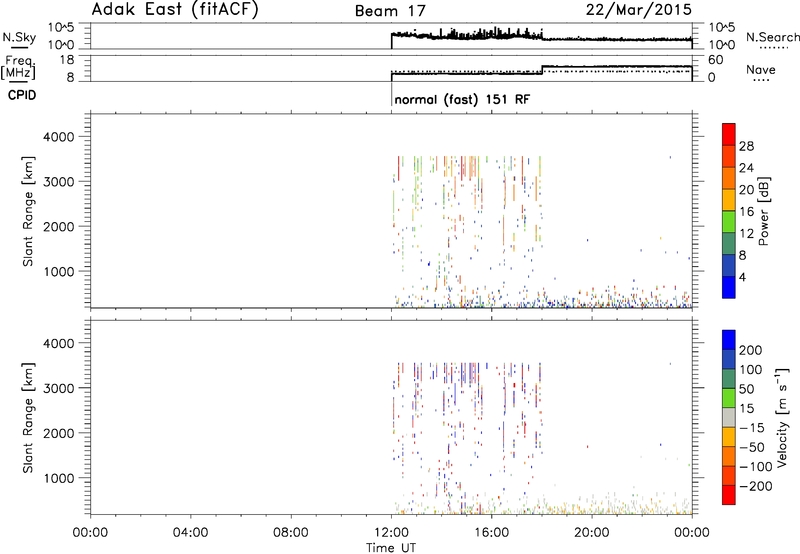
Task: Click the green 12 dB colorbar segment
Action: [729, 221]
